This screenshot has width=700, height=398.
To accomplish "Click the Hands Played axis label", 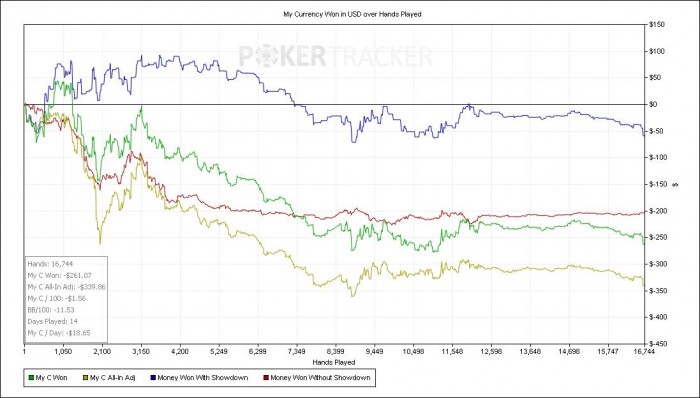I will tap(334, 362).
